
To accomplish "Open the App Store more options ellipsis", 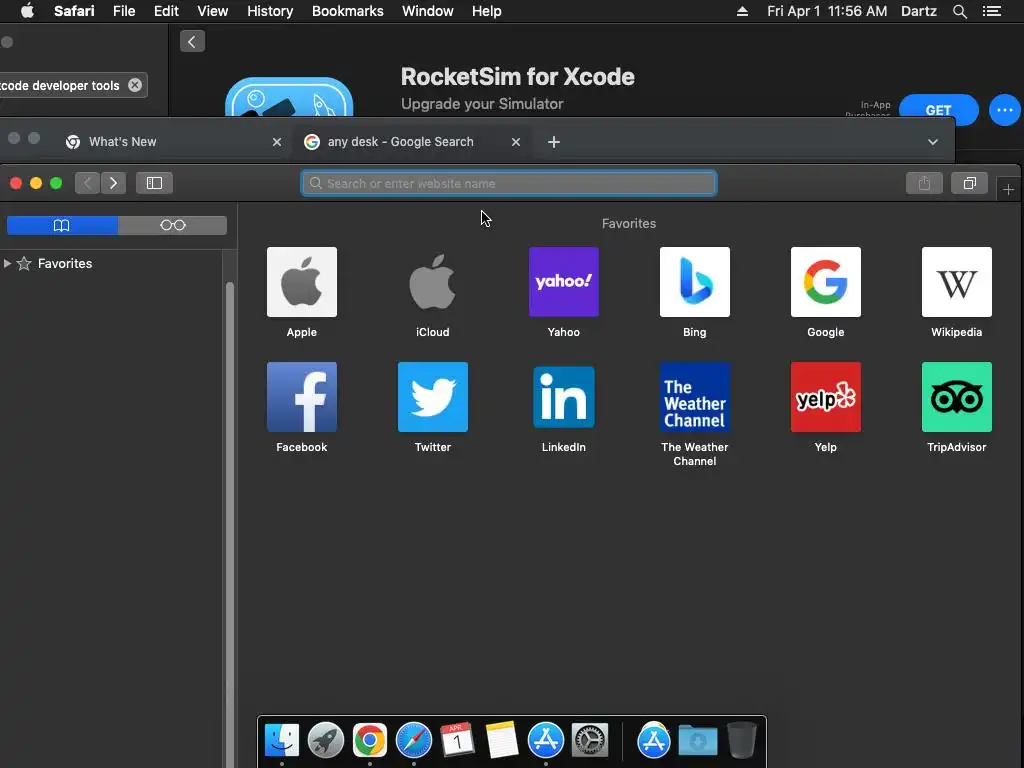I will [1004, 110].
